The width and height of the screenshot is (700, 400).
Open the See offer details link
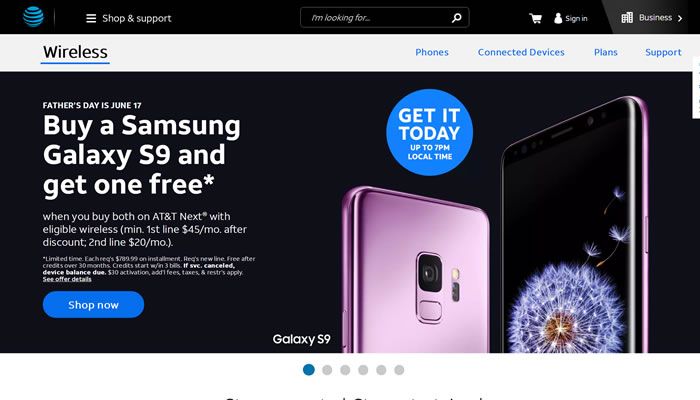[x=67, y=279]
